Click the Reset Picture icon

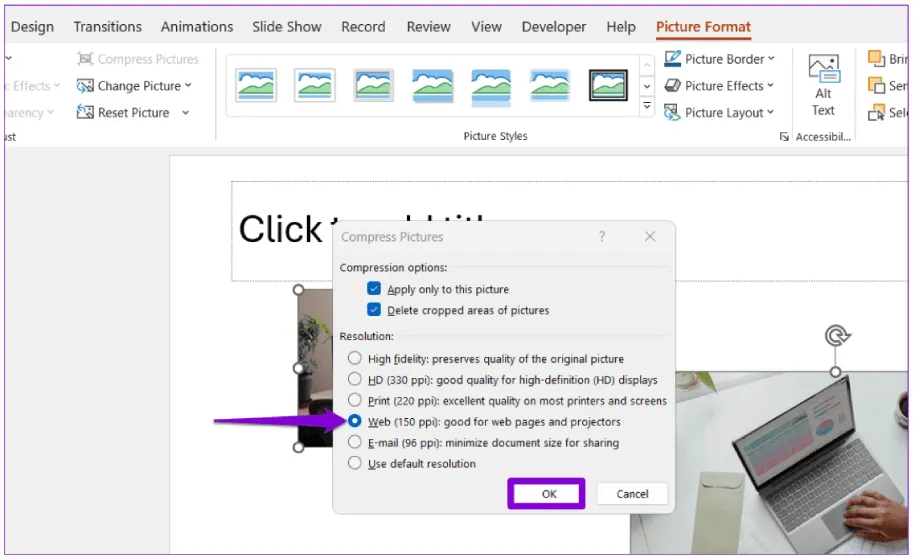(x=86, y=113)
